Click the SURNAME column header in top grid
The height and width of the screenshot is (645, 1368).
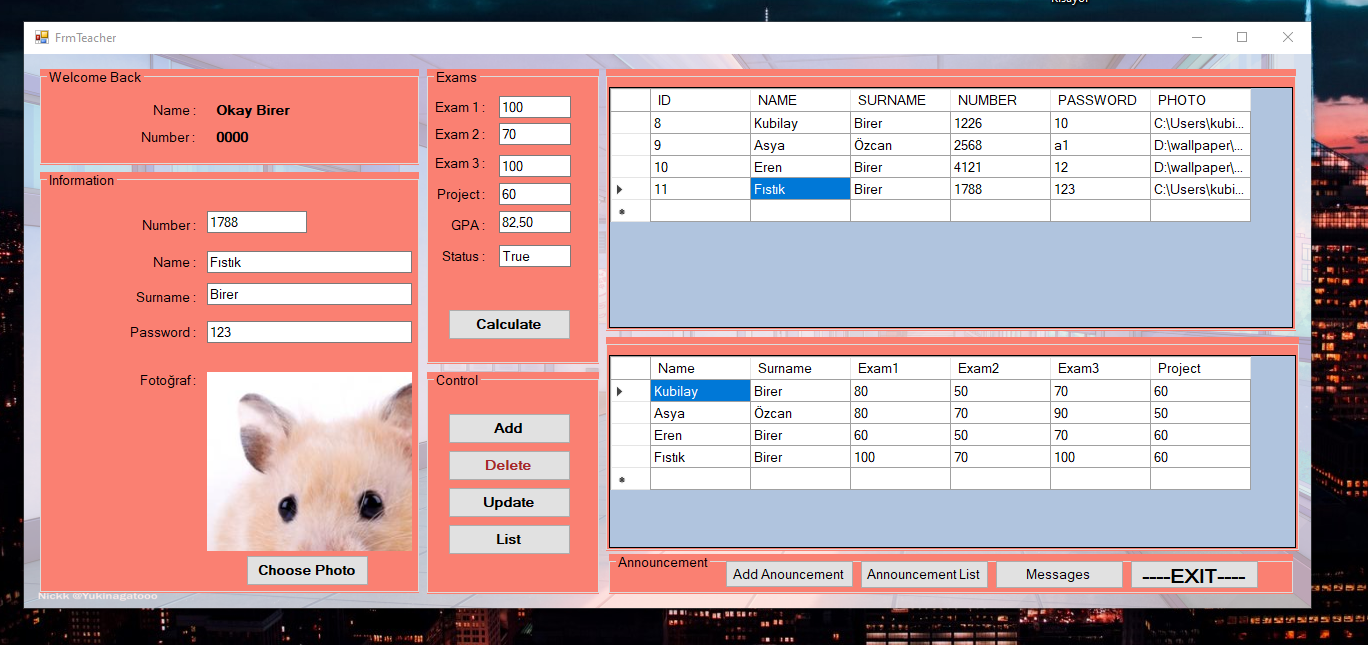pyautogui.click(x=900, y=100)
